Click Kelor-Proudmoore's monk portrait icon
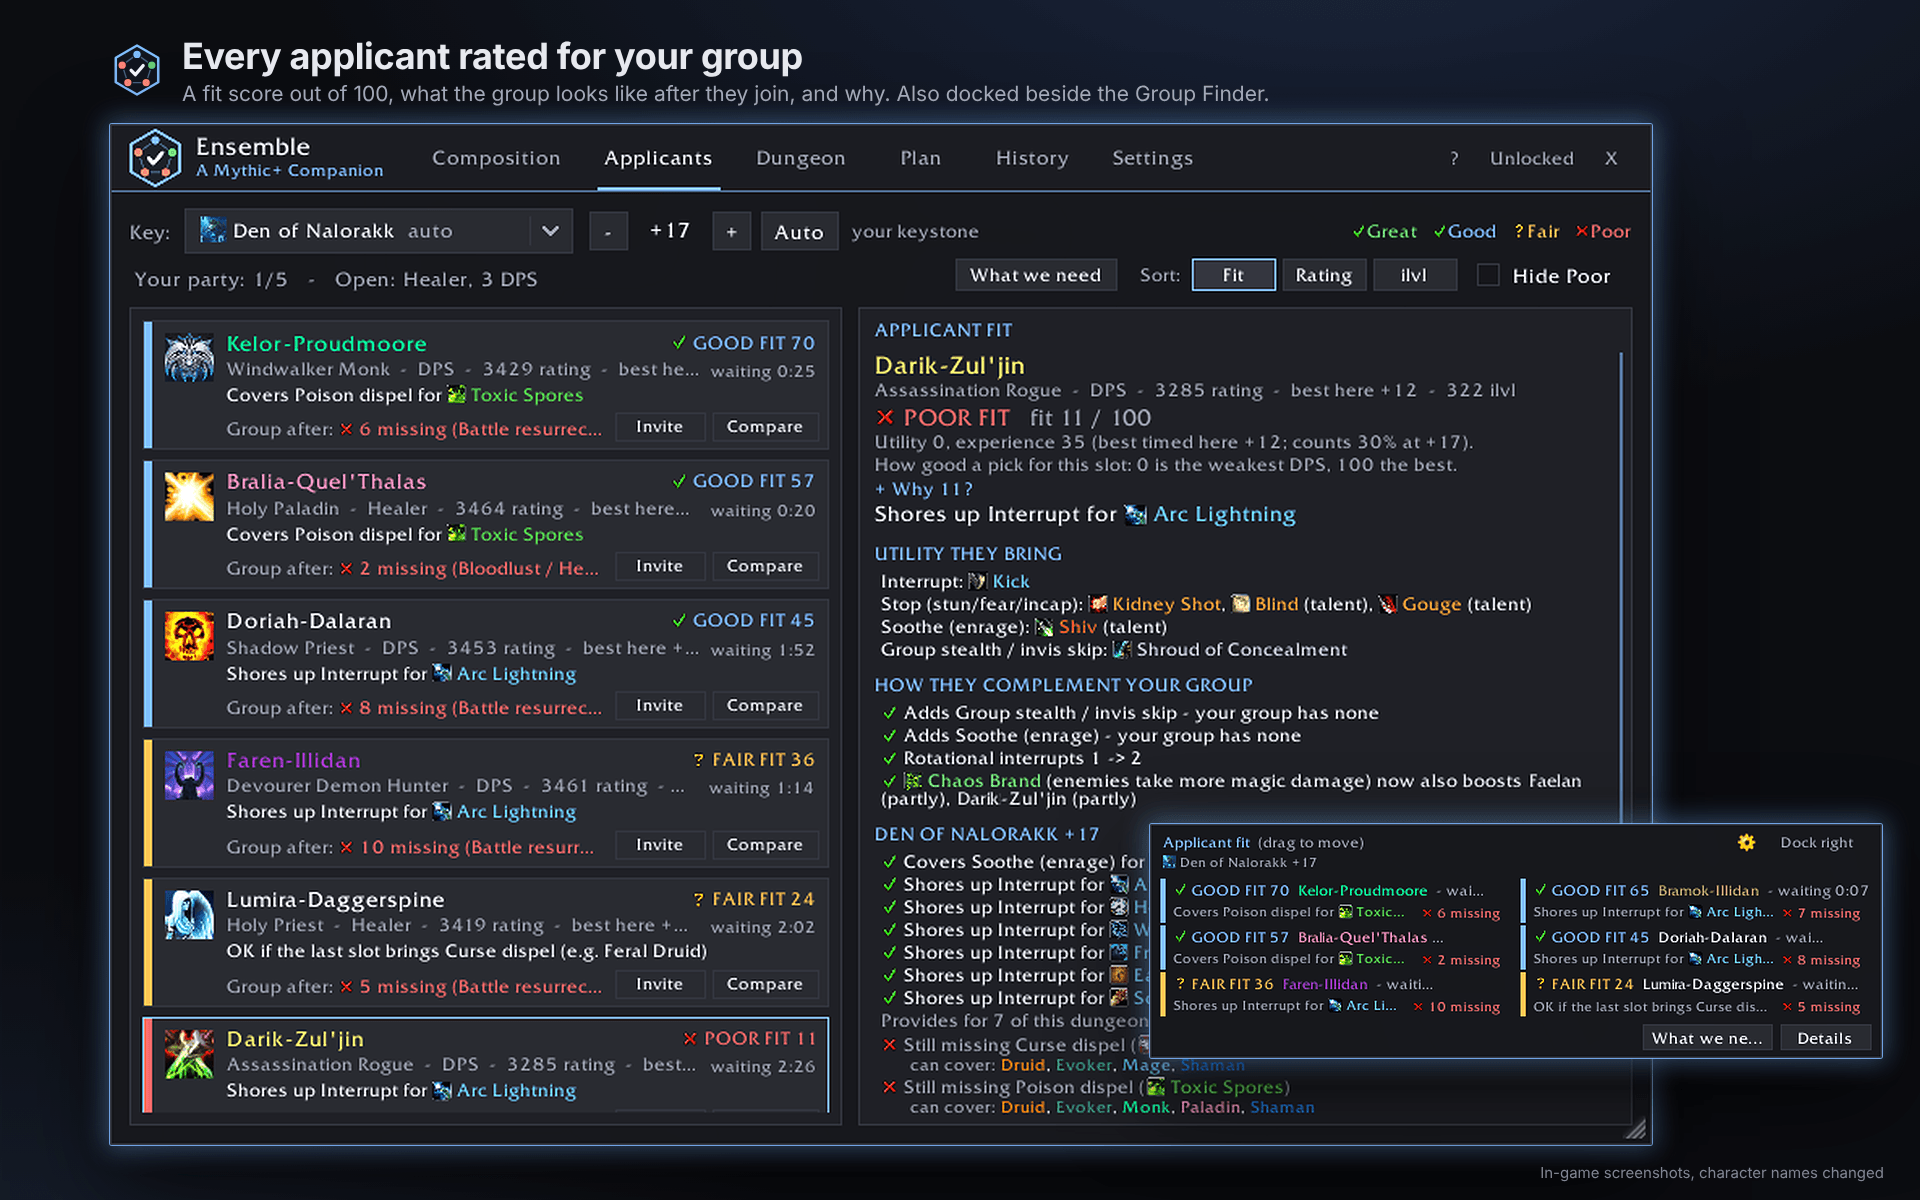Screen dimensions: 1920x1200 coord(189,358)
